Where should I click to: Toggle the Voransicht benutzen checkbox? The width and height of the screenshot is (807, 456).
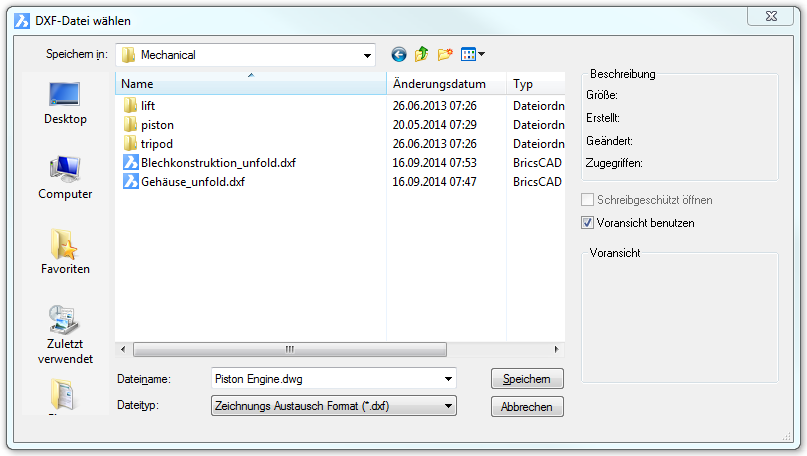588,223
